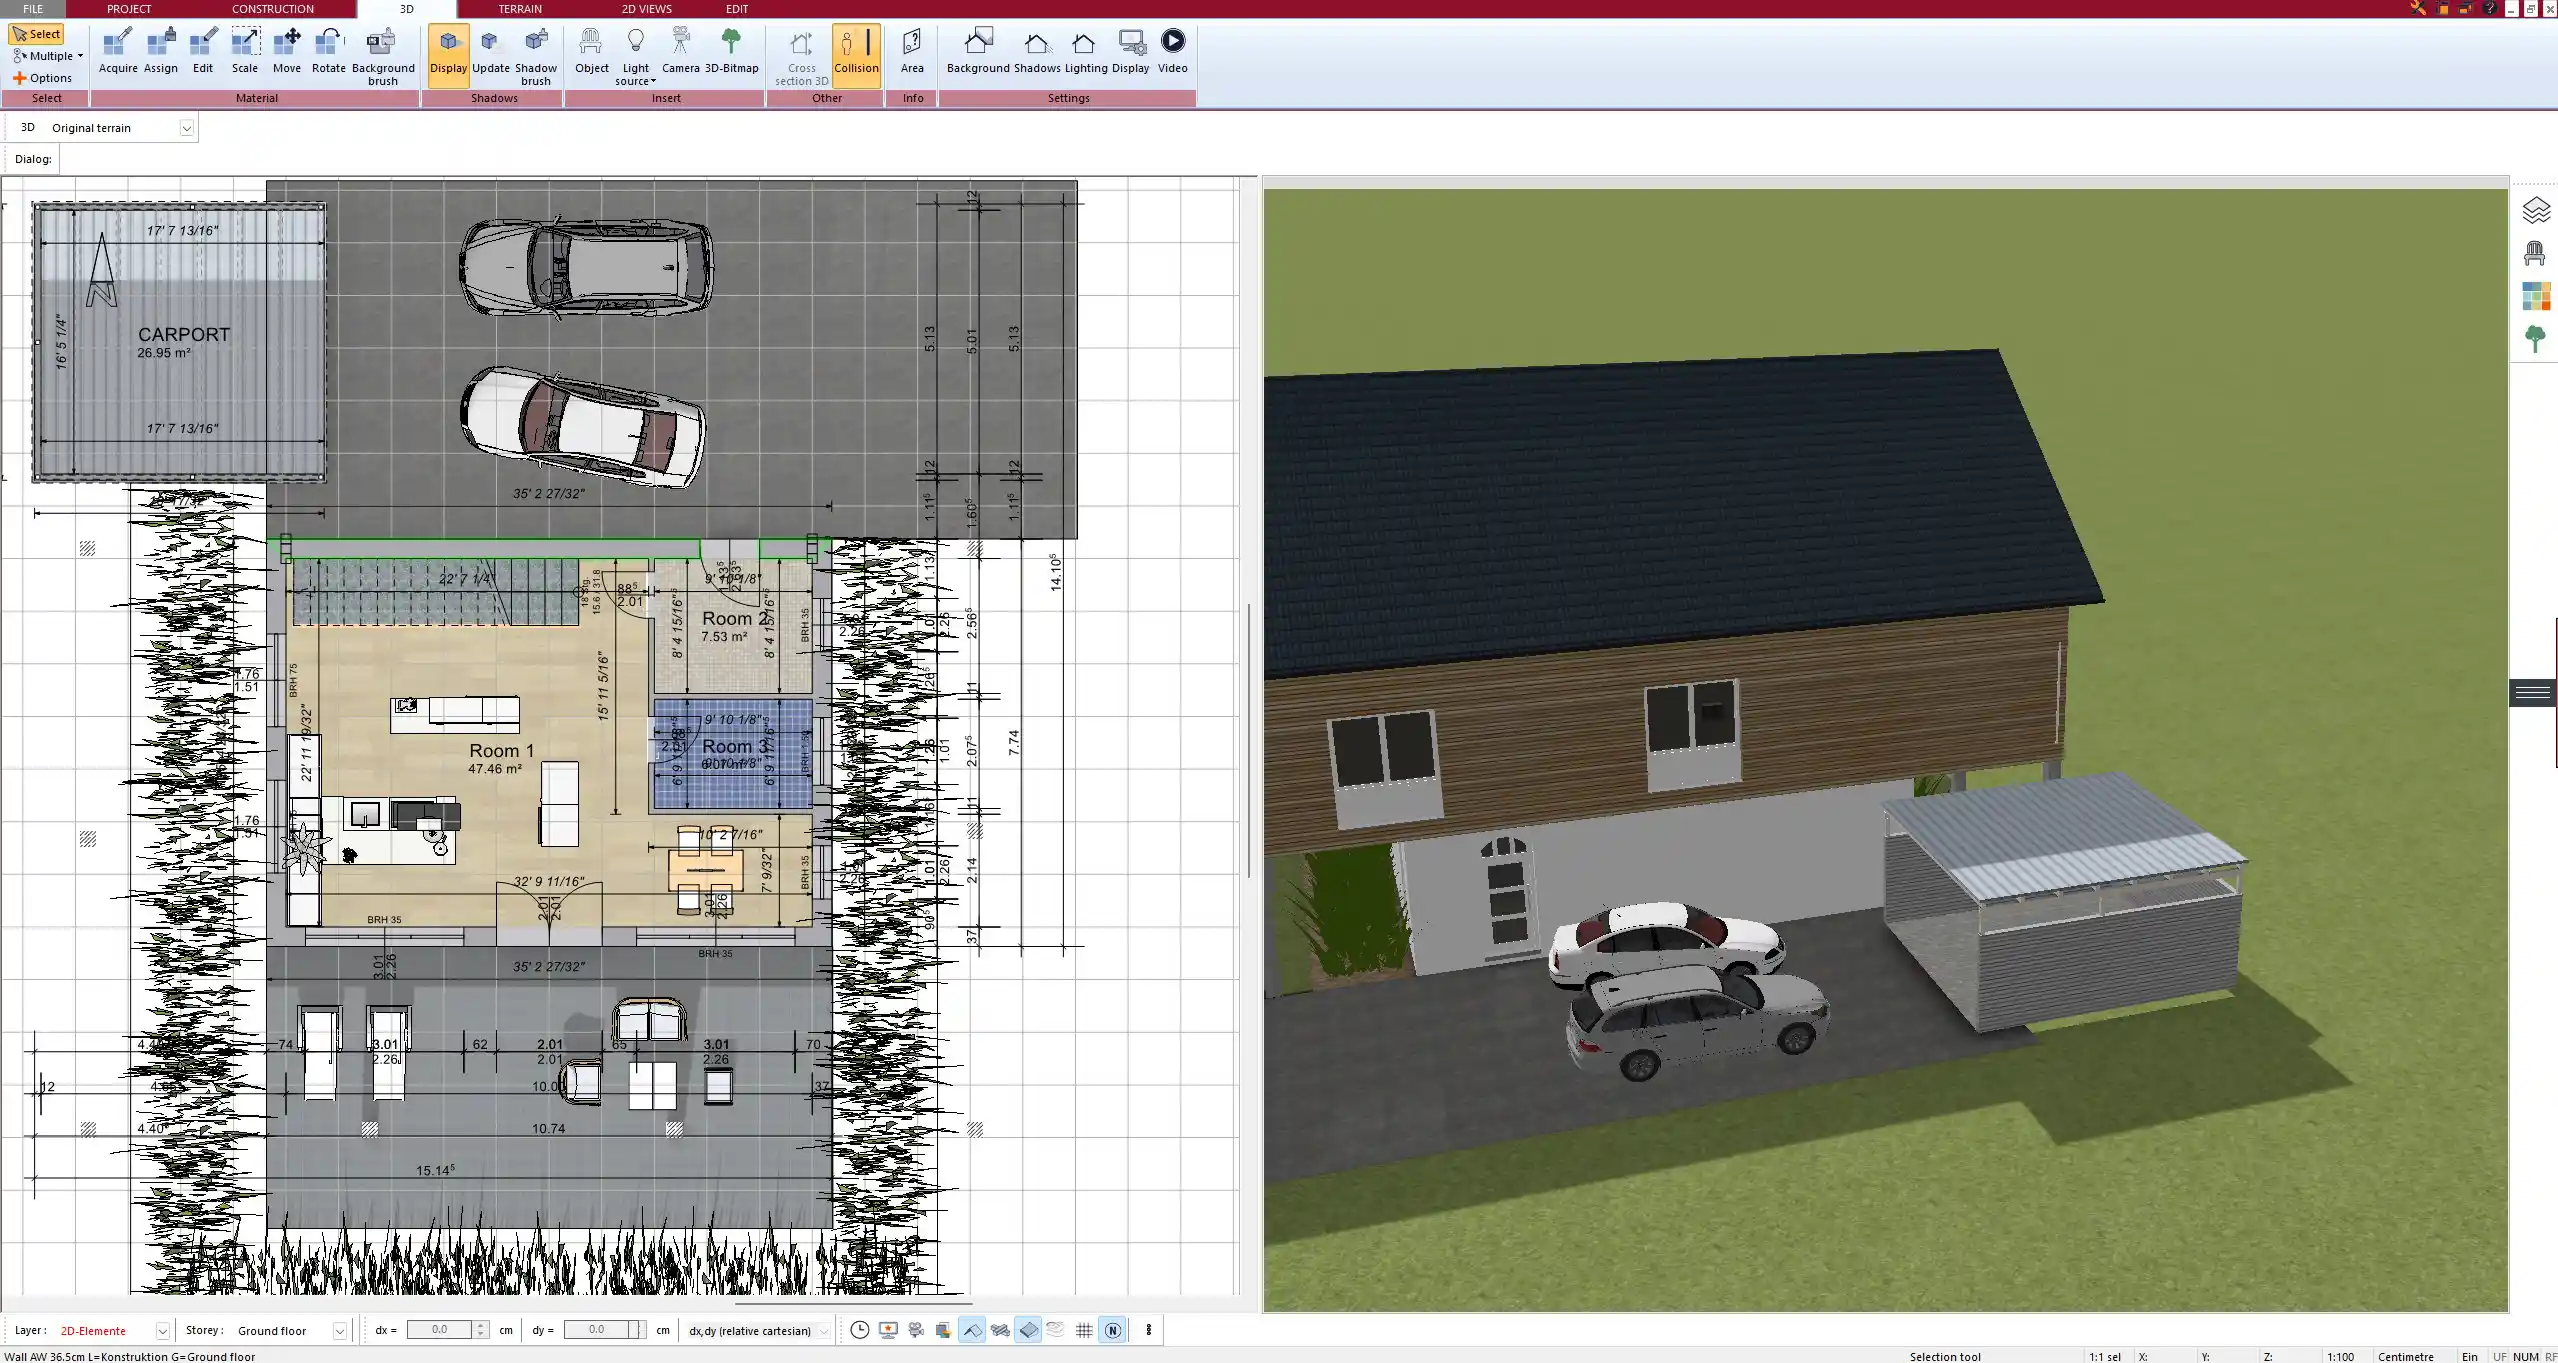The image size is (2558, 1363).
Task: Insert a Light source
Action: point(636,52)
